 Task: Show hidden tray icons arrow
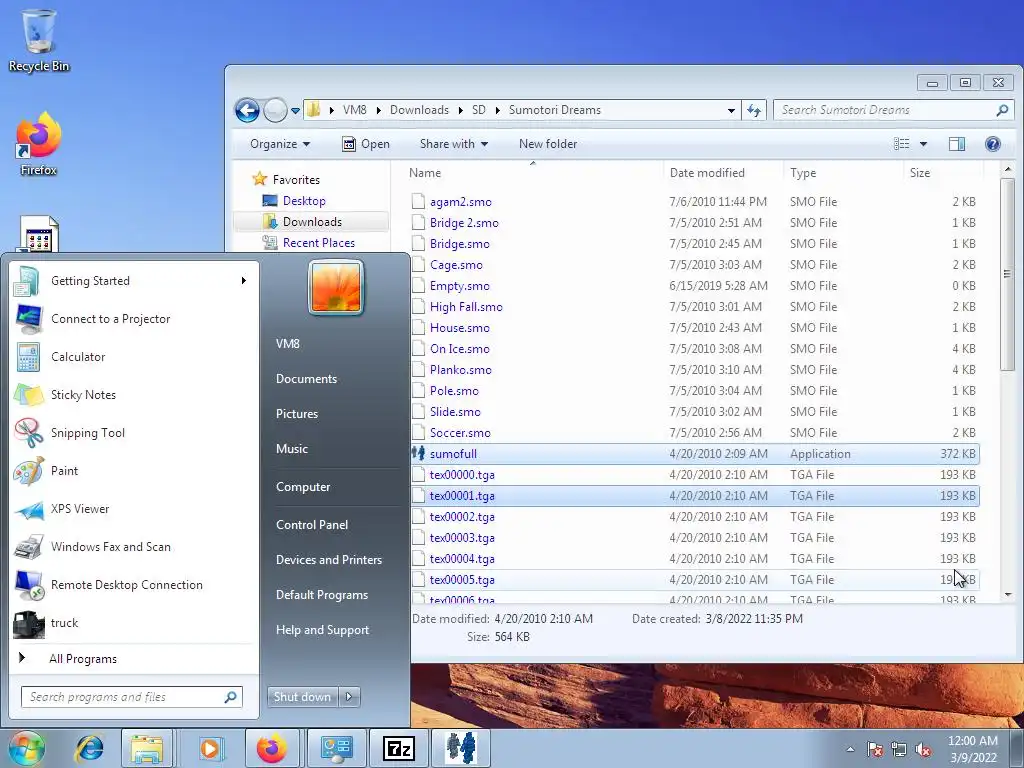point(850,749)
